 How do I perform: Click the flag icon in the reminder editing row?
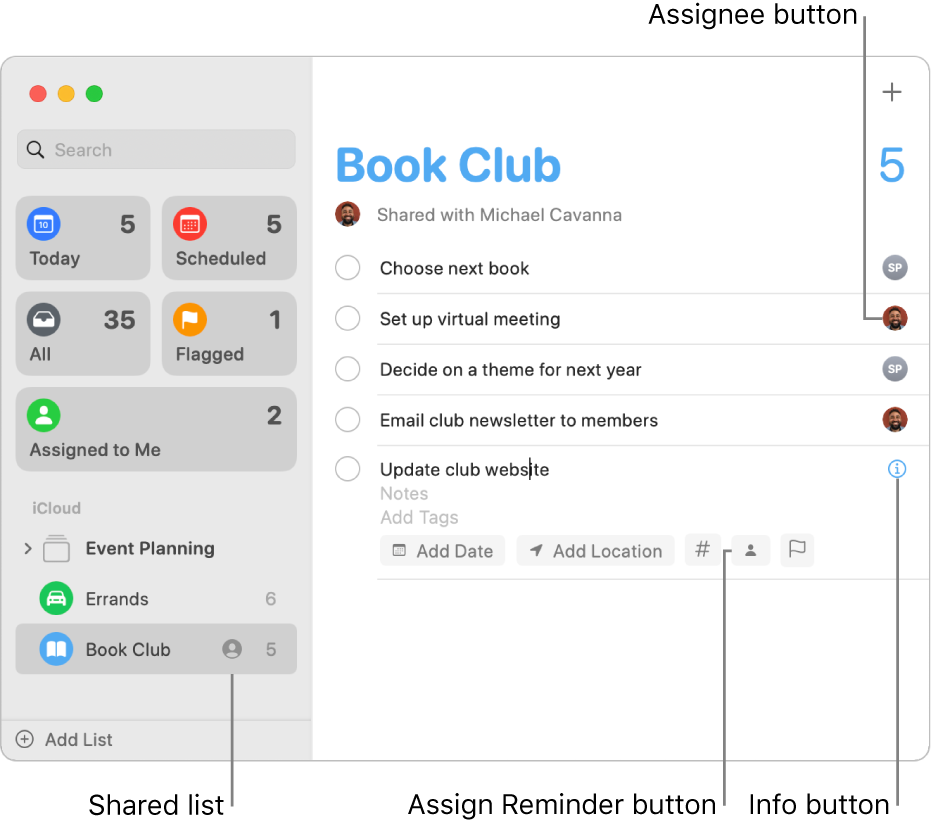pos(797,549)
